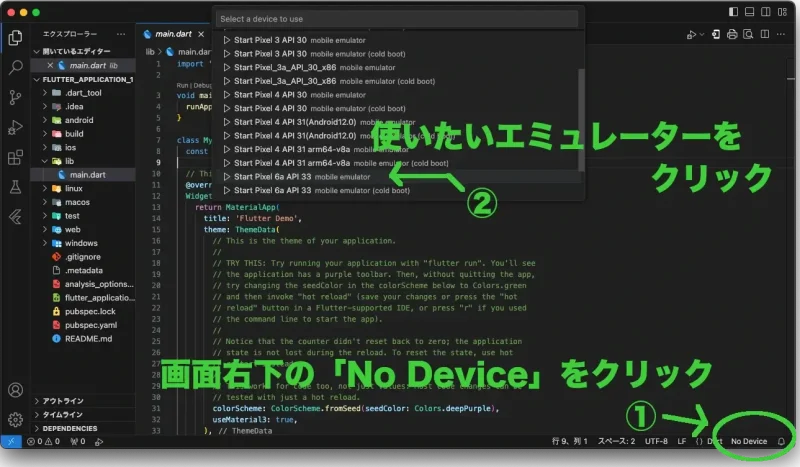
Task: Toggle secondary sidebar layout icon
Action: coord(766,12)
